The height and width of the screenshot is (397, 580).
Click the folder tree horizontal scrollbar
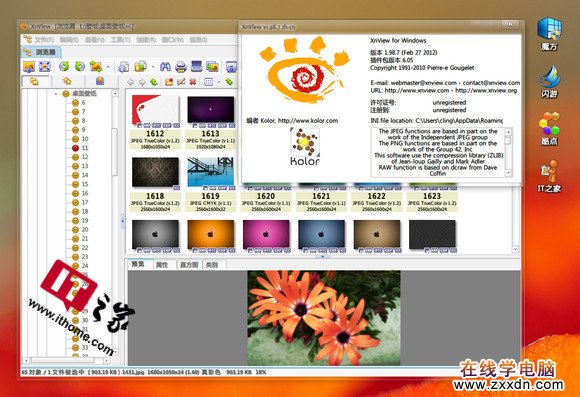(66, 360)
